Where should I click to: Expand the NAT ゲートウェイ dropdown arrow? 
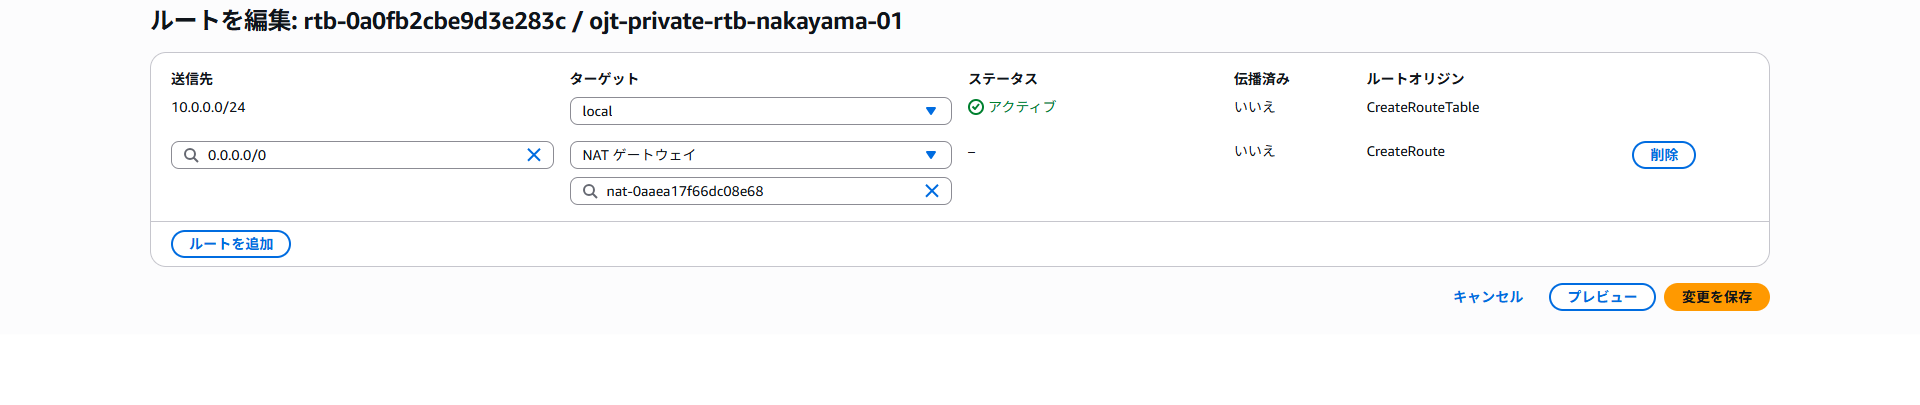(931, 155)
